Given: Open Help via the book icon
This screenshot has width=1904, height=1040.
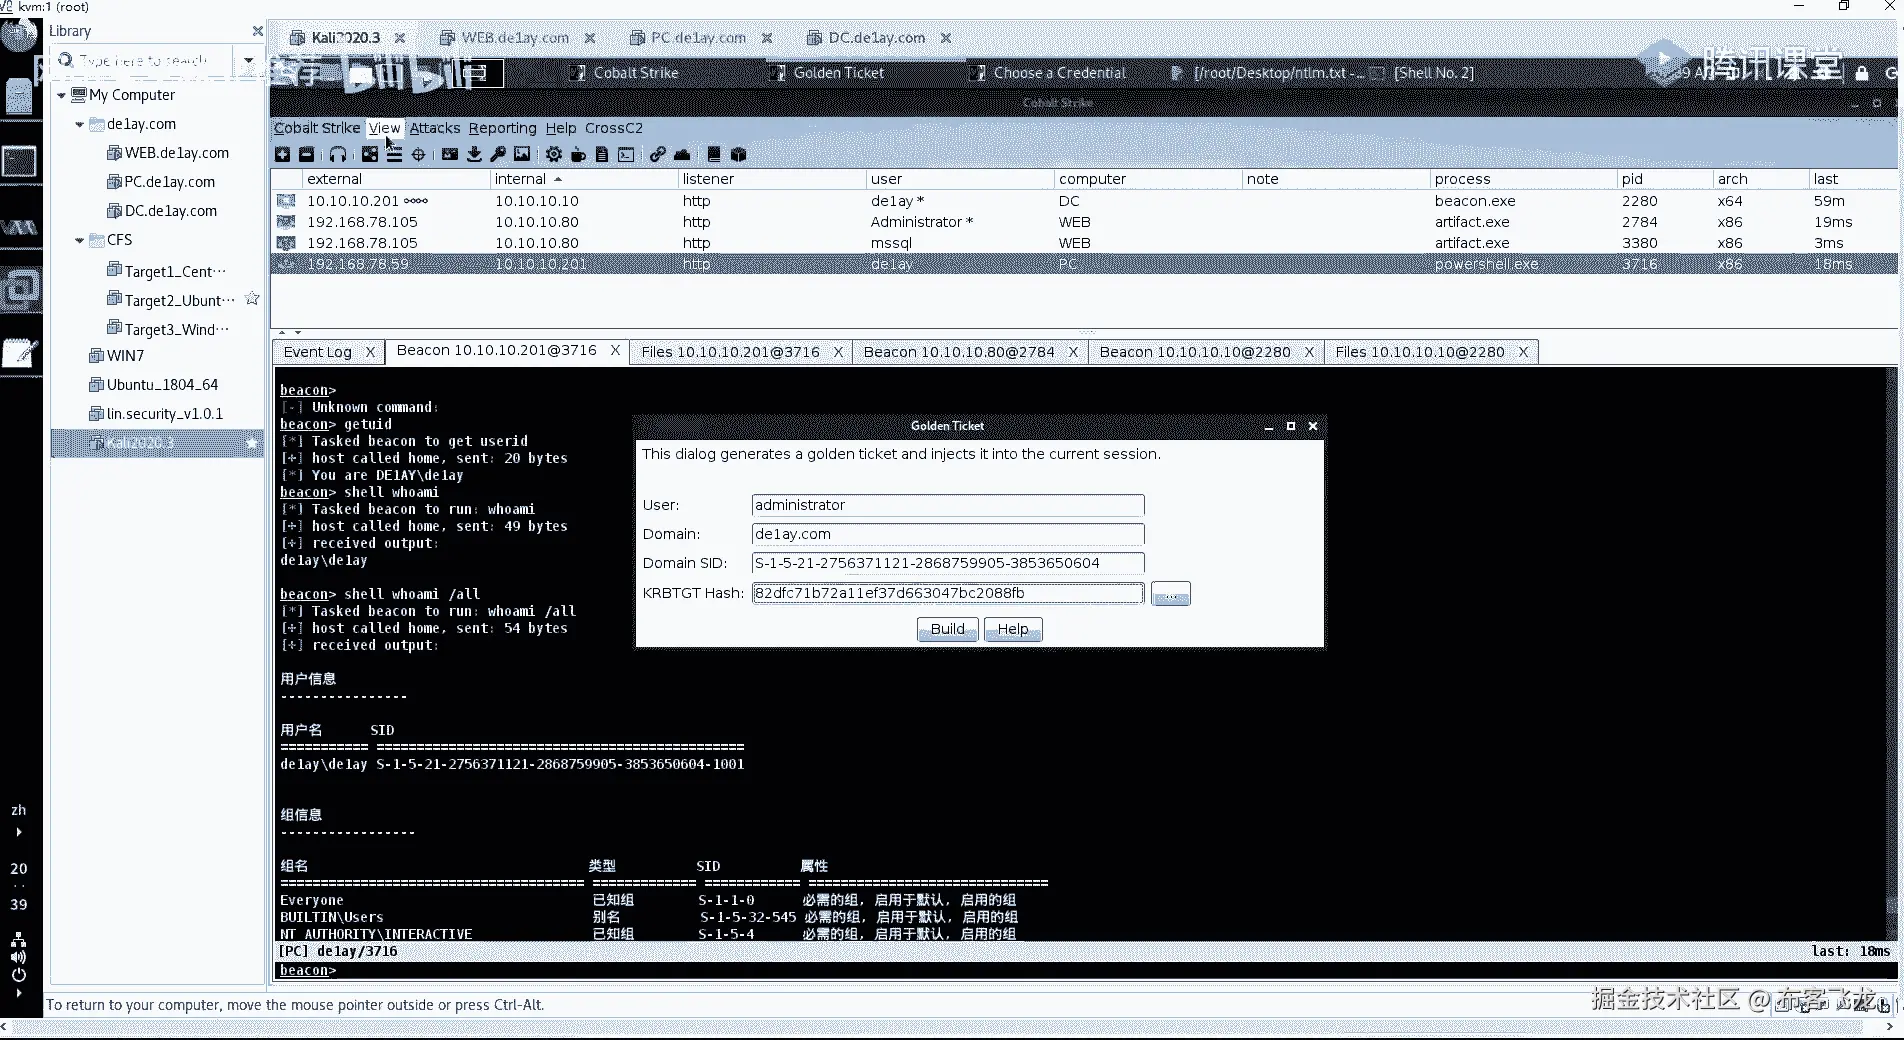Looking at the screenshot, I should point(714,154).
